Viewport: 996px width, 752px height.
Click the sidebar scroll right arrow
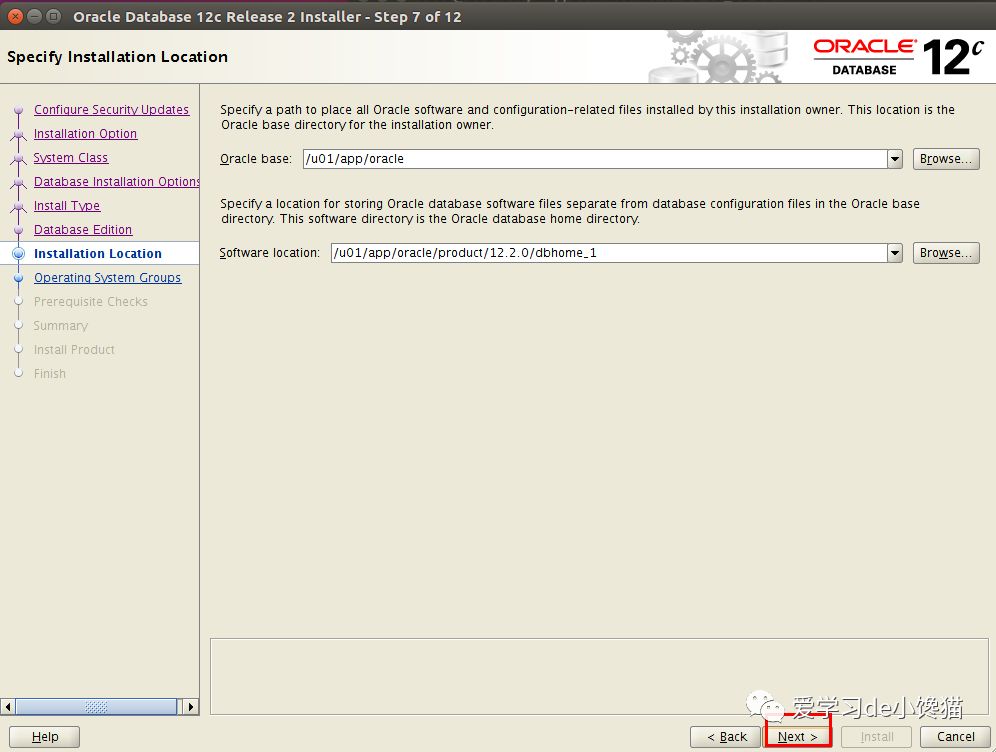[190, 706]
